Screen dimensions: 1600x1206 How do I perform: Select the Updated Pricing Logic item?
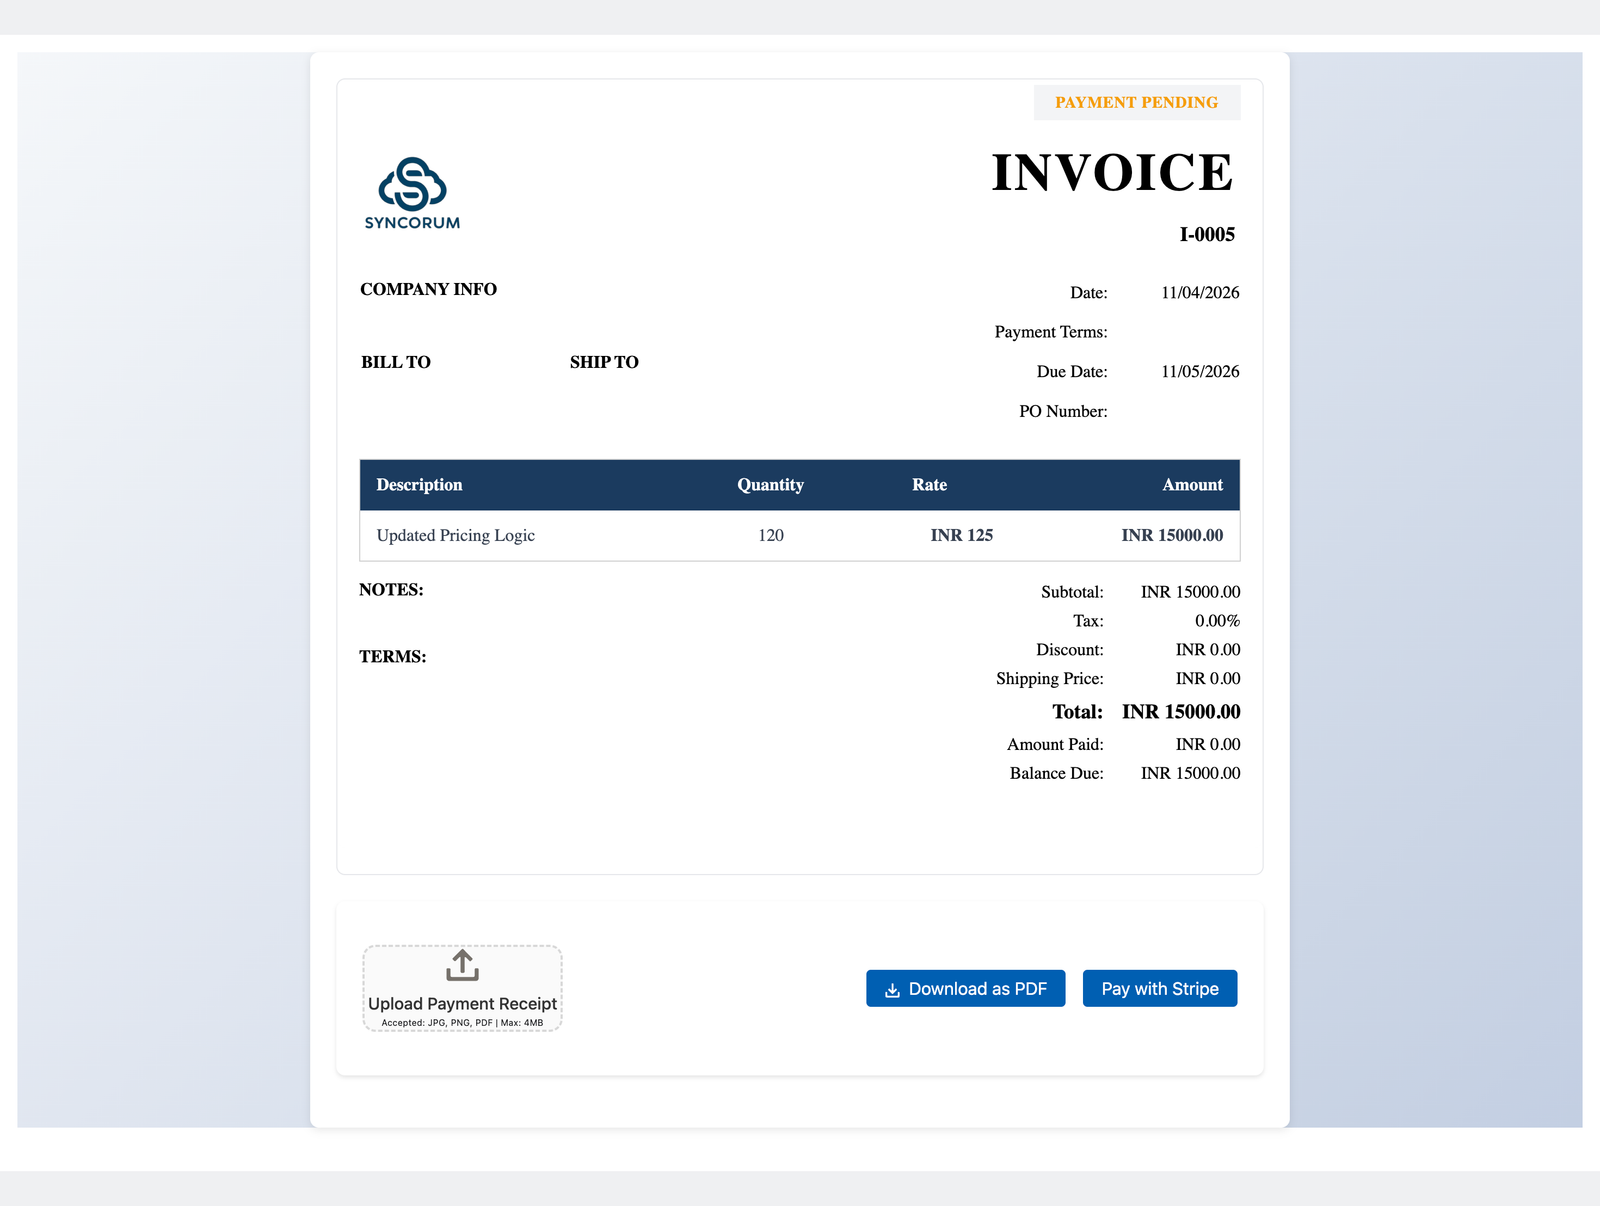(x=456, y=535)
